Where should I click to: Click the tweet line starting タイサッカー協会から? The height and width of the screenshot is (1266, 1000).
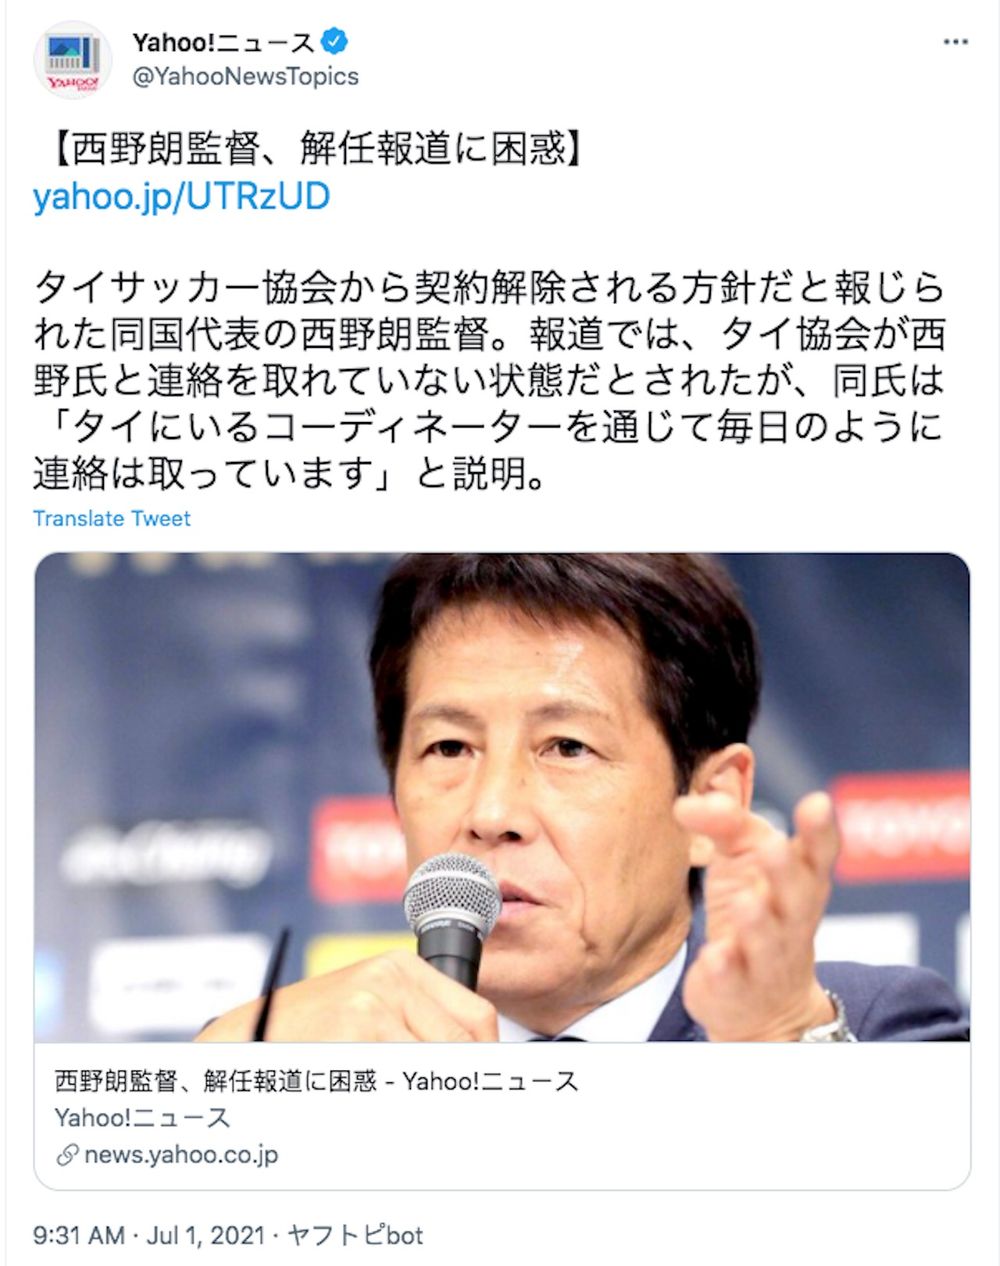[x=489, y=288]
